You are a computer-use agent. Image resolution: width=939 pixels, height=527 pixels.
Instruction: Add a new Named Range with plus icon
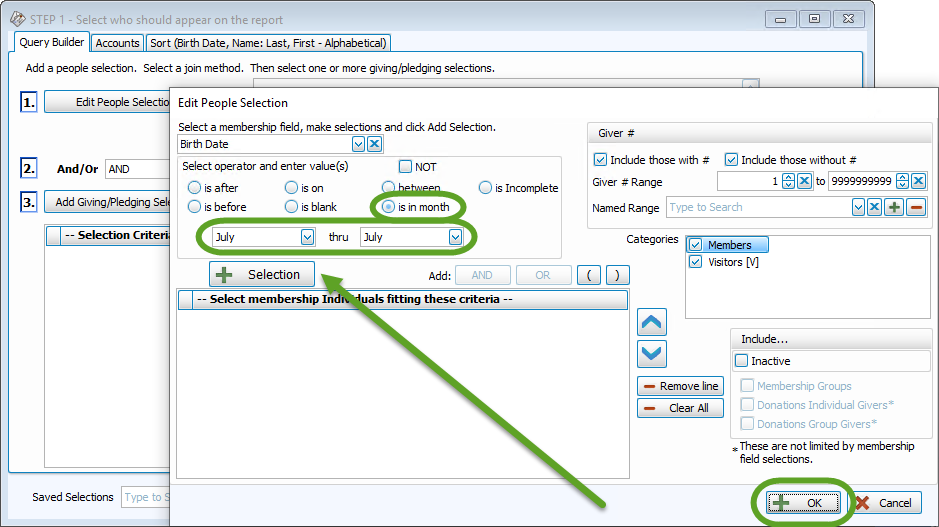[894, 207]
